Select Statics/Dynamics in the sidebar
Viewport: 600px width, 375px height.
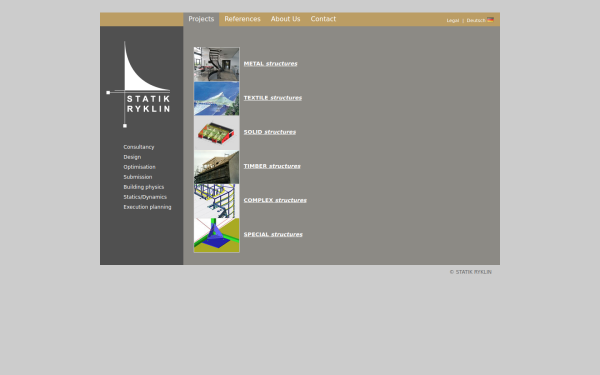(145, 197)
